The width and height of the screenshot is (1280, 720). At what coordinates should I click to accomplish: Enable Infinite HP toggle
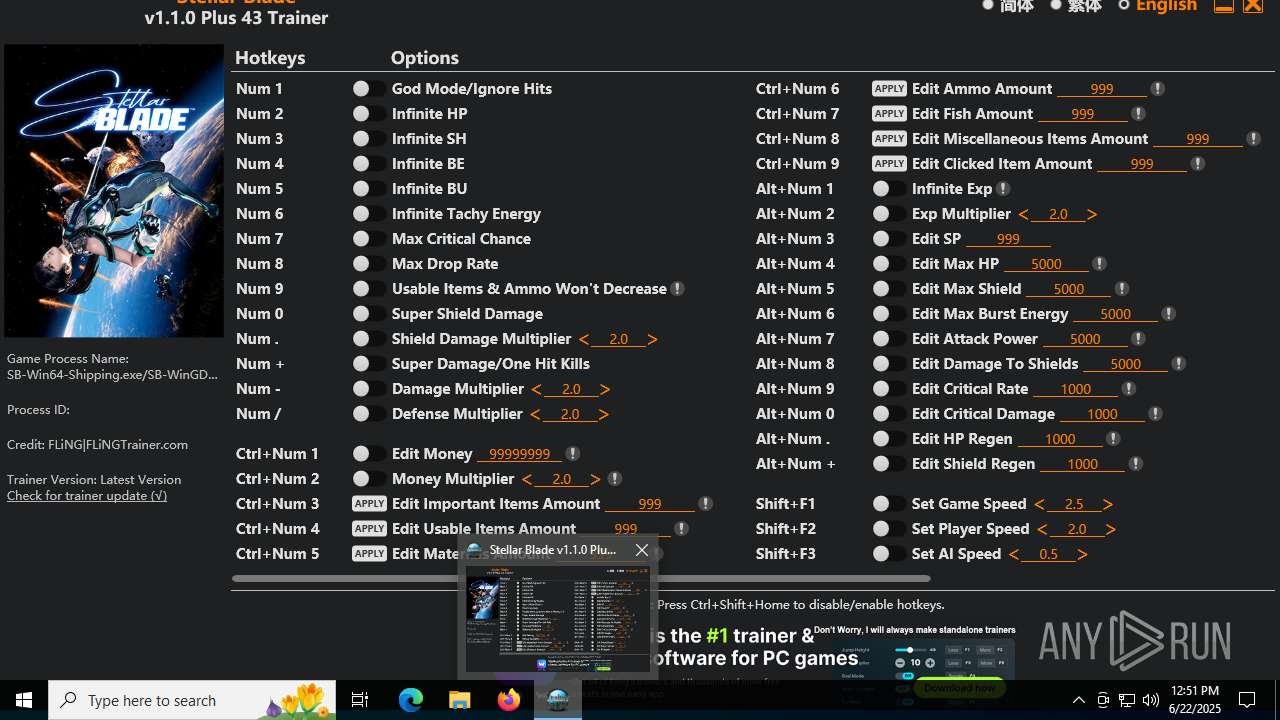[368, 114]
